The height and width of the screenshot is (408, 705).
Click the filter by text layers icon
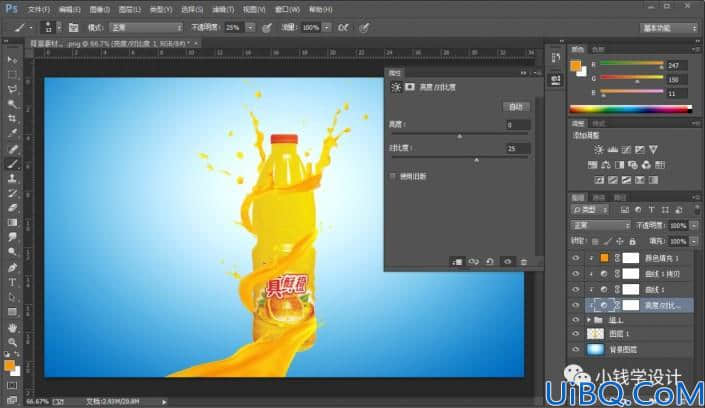point(651,210)
